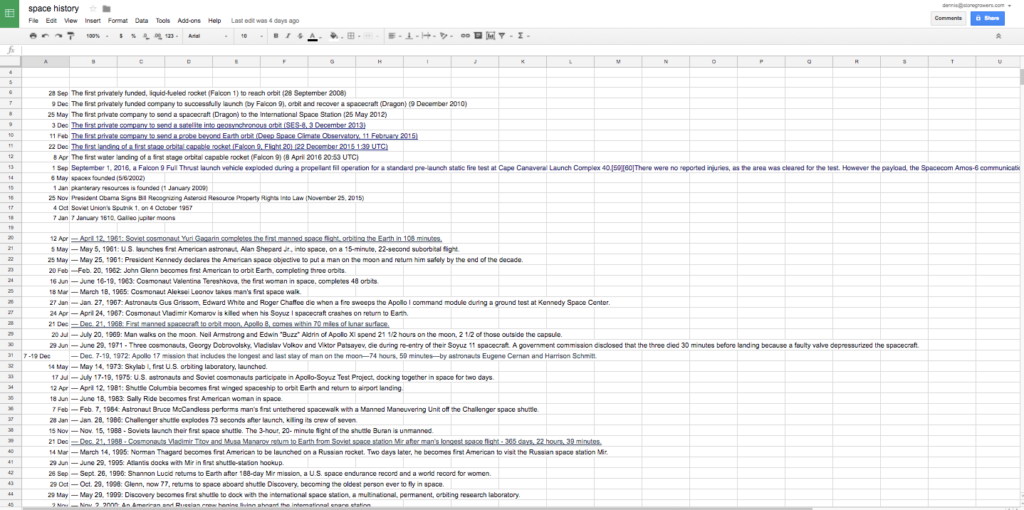Screen dimensions: 1024x510
Task: Undo the last action
Action: pos(46,36)
